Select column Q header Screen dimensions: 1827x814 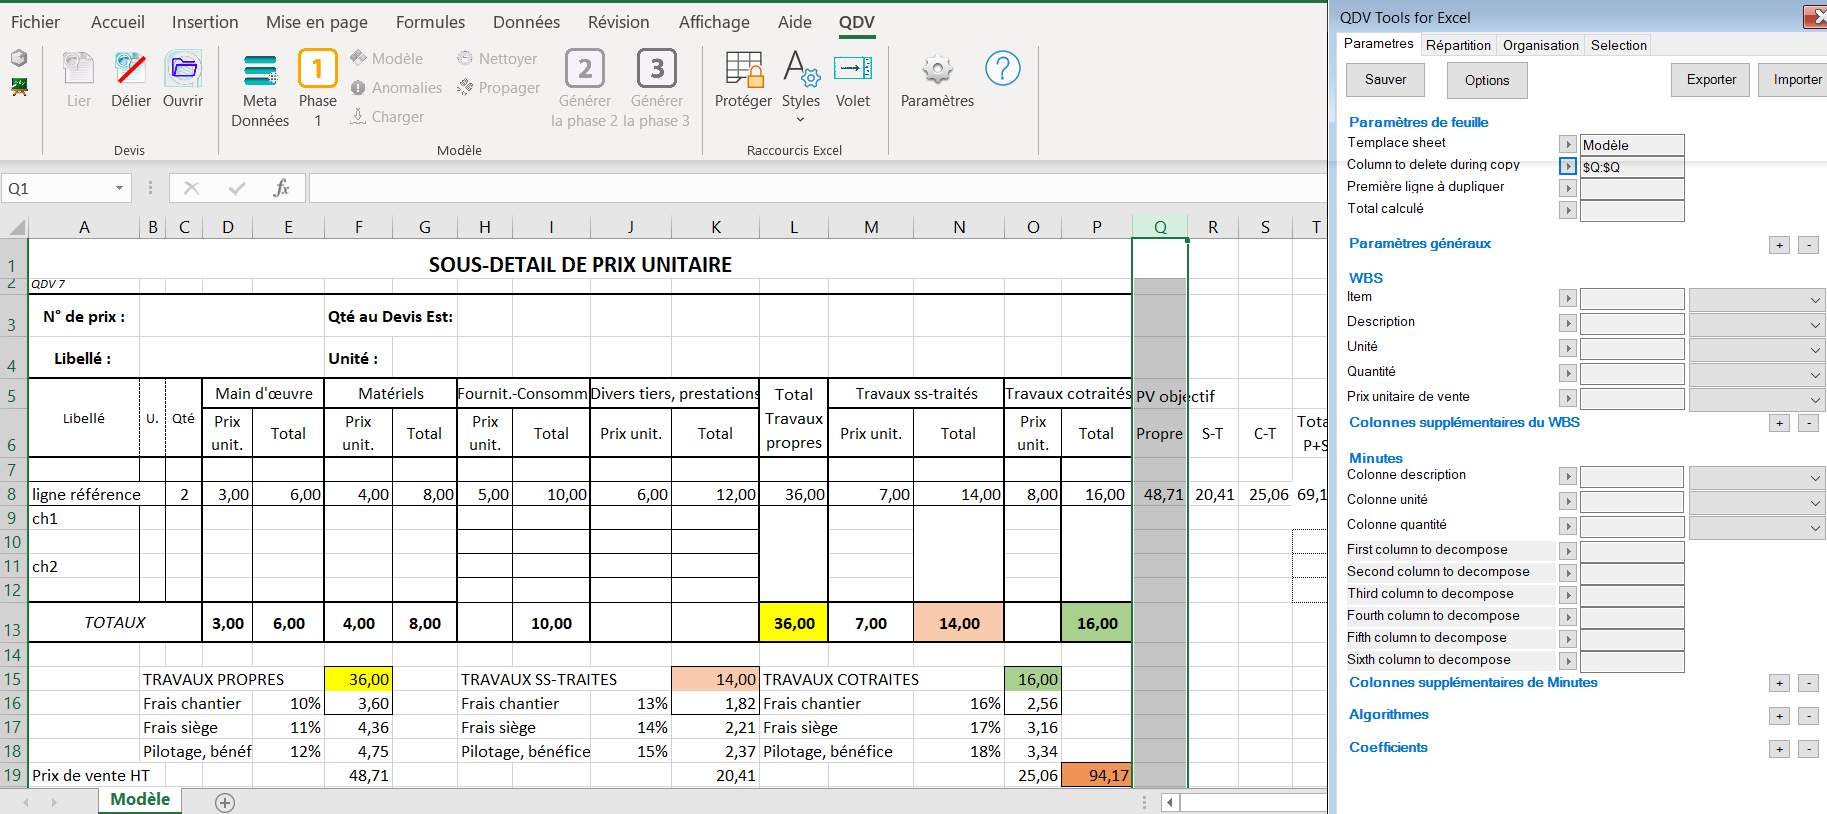(1160, 227)
